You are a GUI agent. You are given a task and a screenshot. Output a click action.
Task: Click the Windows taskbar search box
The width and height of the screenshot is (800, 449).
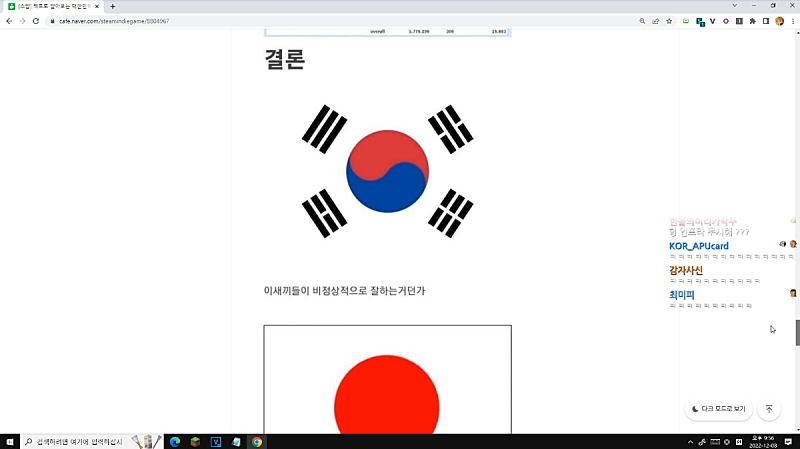click(x=92, y=441)
